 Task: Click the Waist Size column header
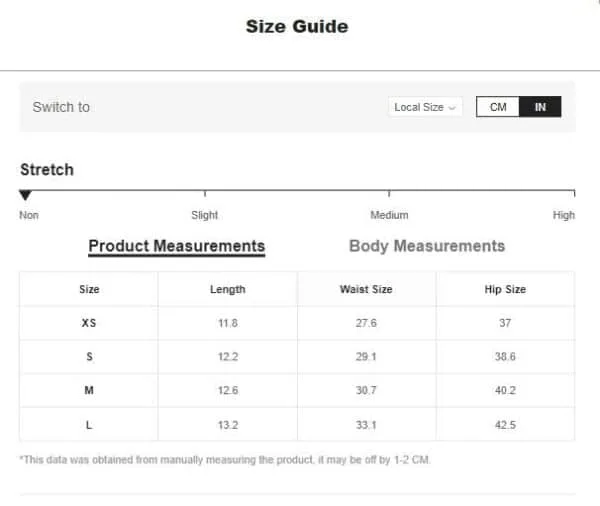click(x=366, y=289)
